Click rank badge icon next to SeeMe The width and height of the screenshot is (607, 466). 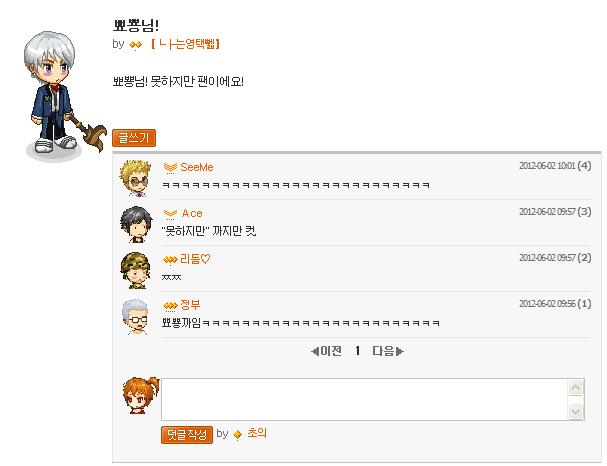(170, 168)
